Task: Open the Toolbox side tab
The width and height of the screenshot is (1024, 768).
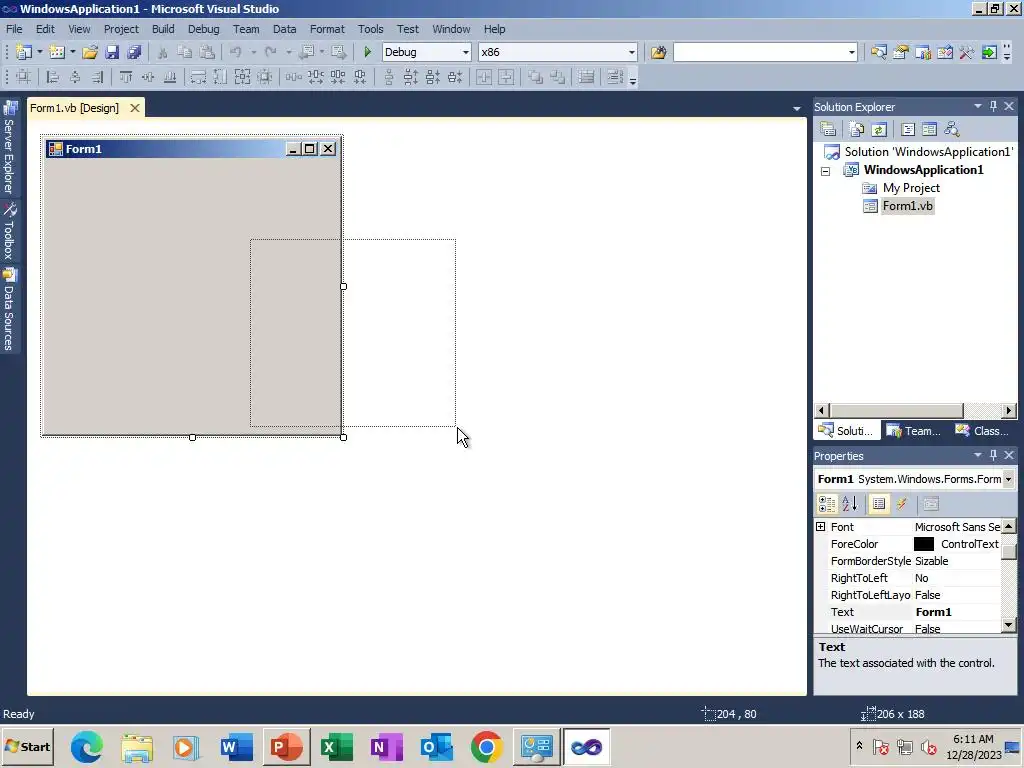Action: [x=9, y=231]
